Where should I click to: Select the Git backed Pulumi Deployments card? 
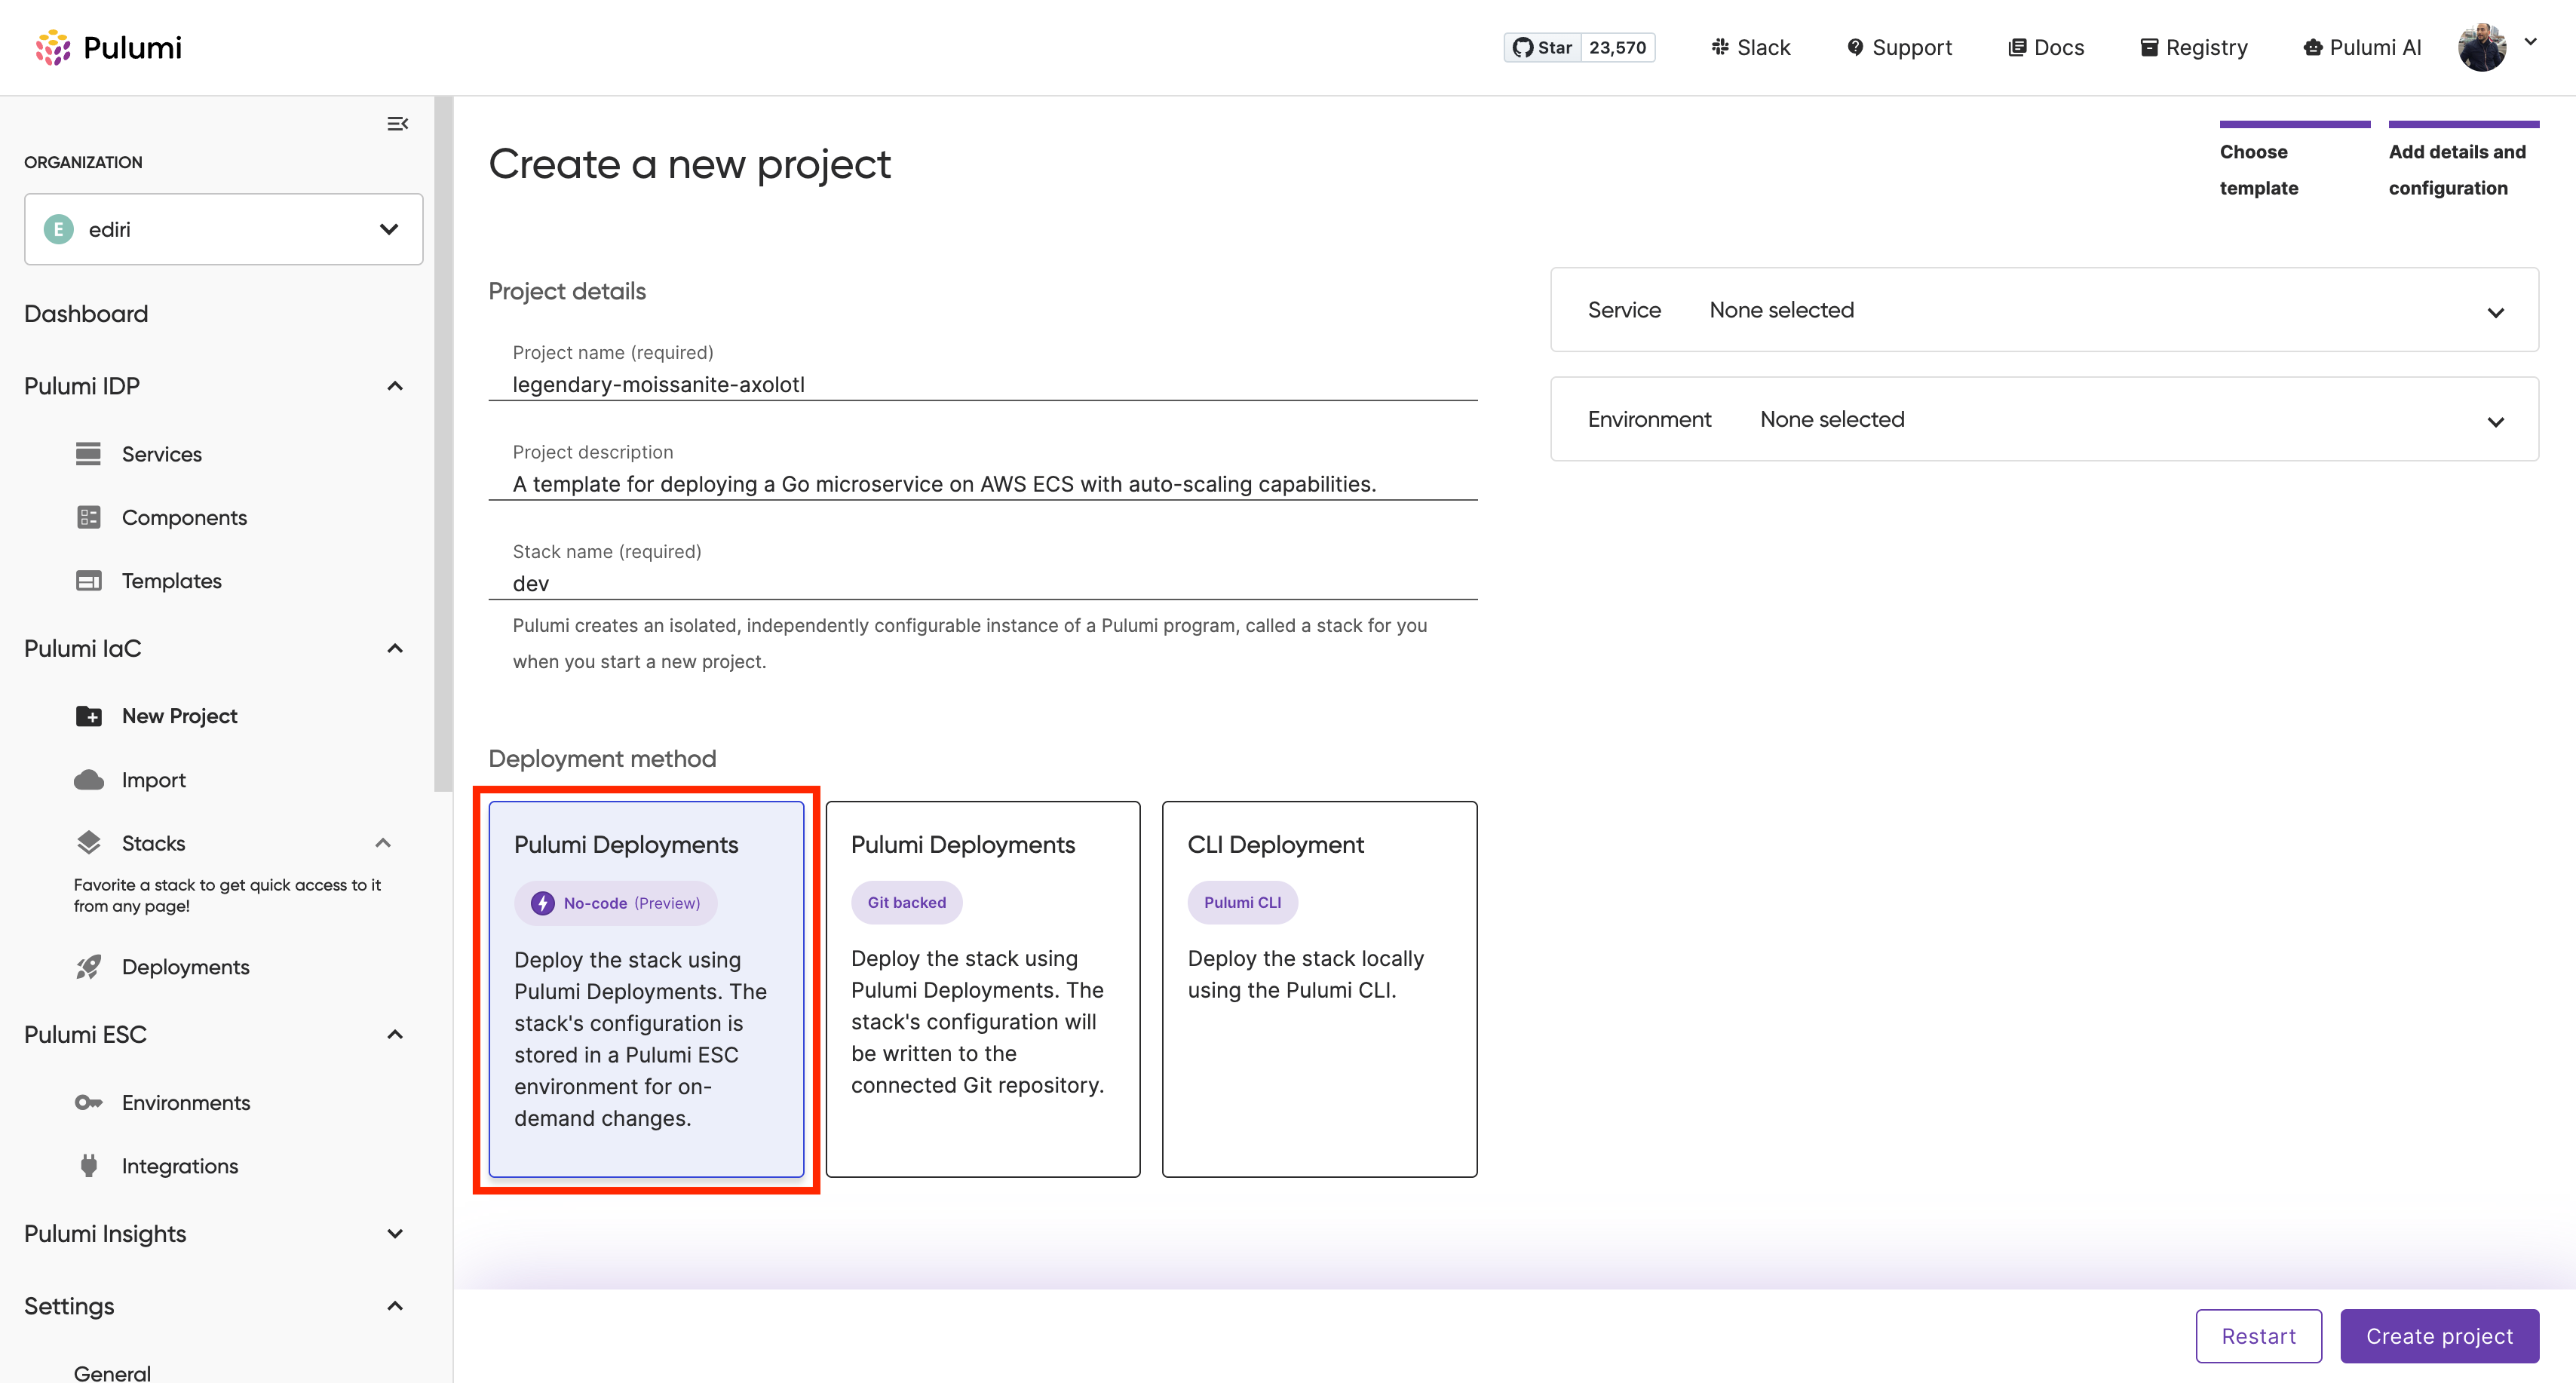[982, 989]
